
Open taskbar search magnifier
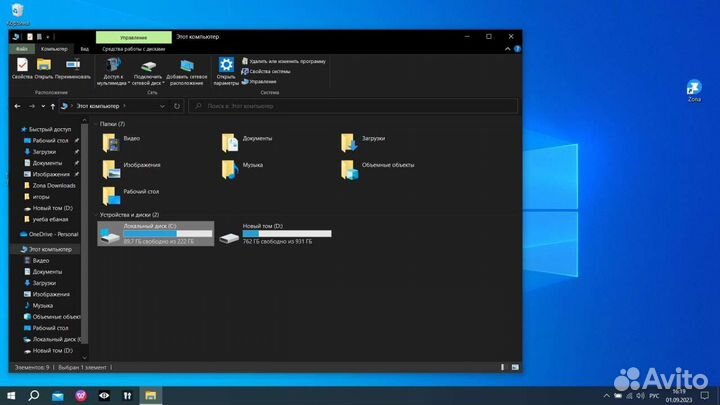click(x=34, y=395)
